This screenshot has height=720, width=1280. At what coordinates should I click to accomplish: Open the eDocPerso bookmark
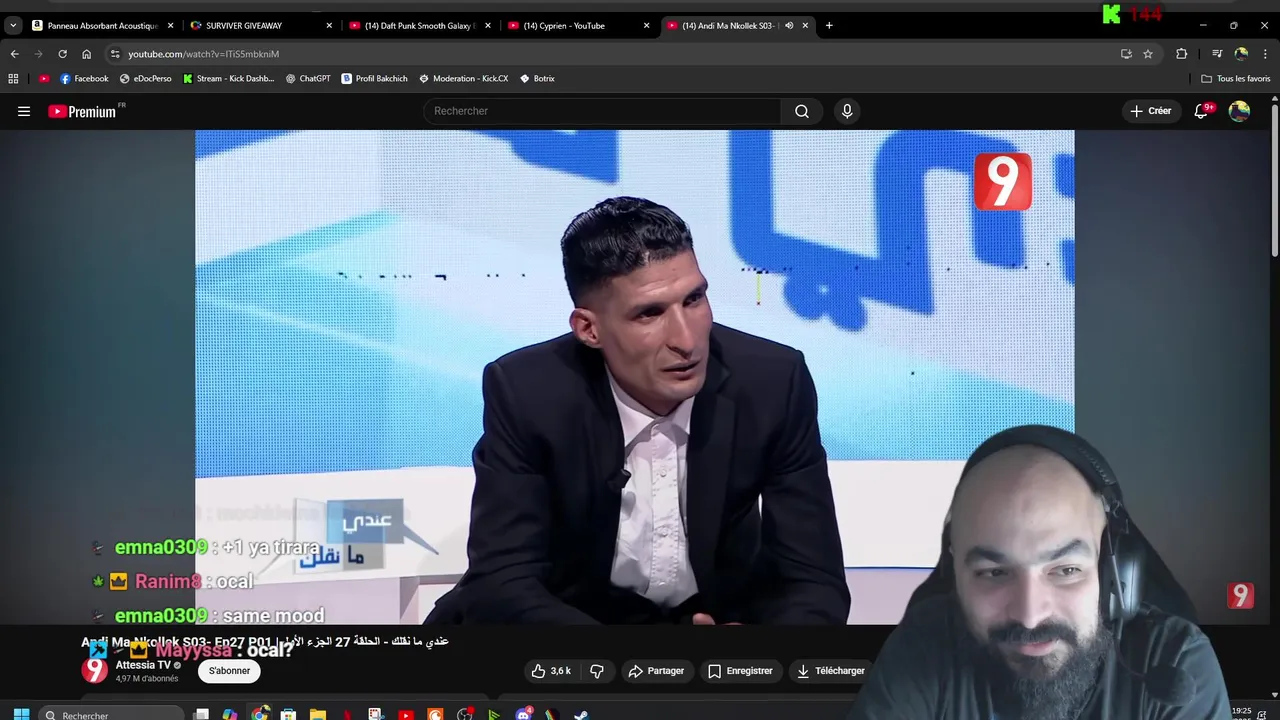tap(145, 78)
